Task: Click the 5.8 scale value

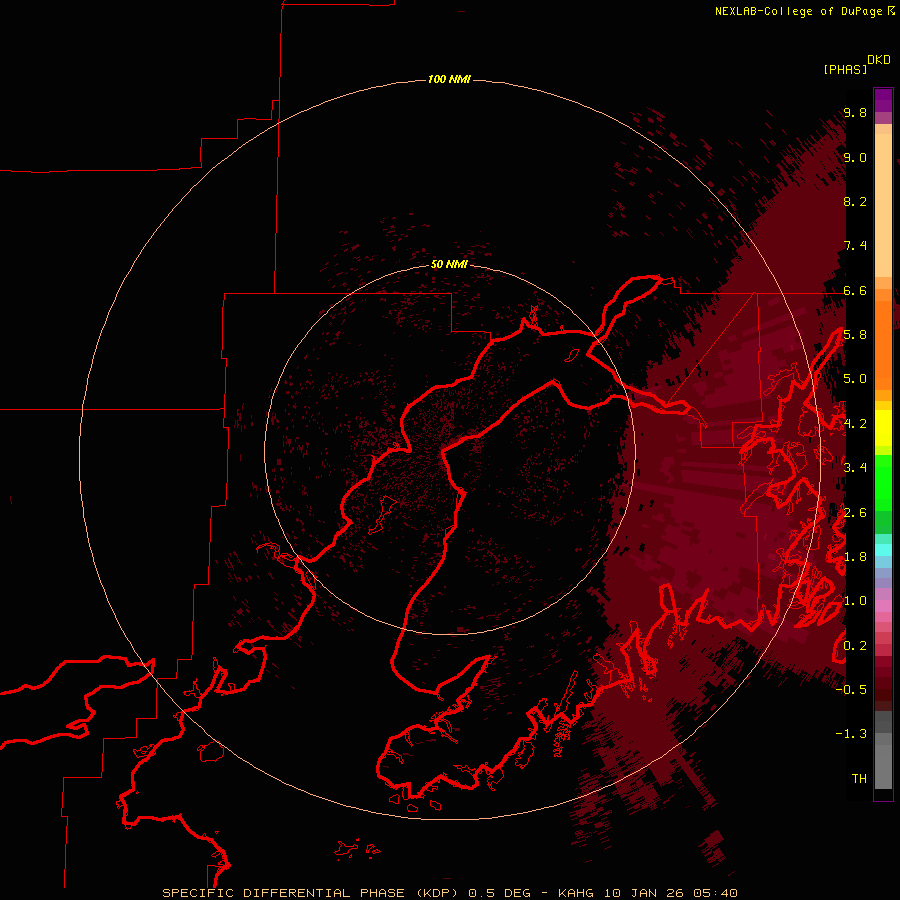Action: [x=855, y=335]
